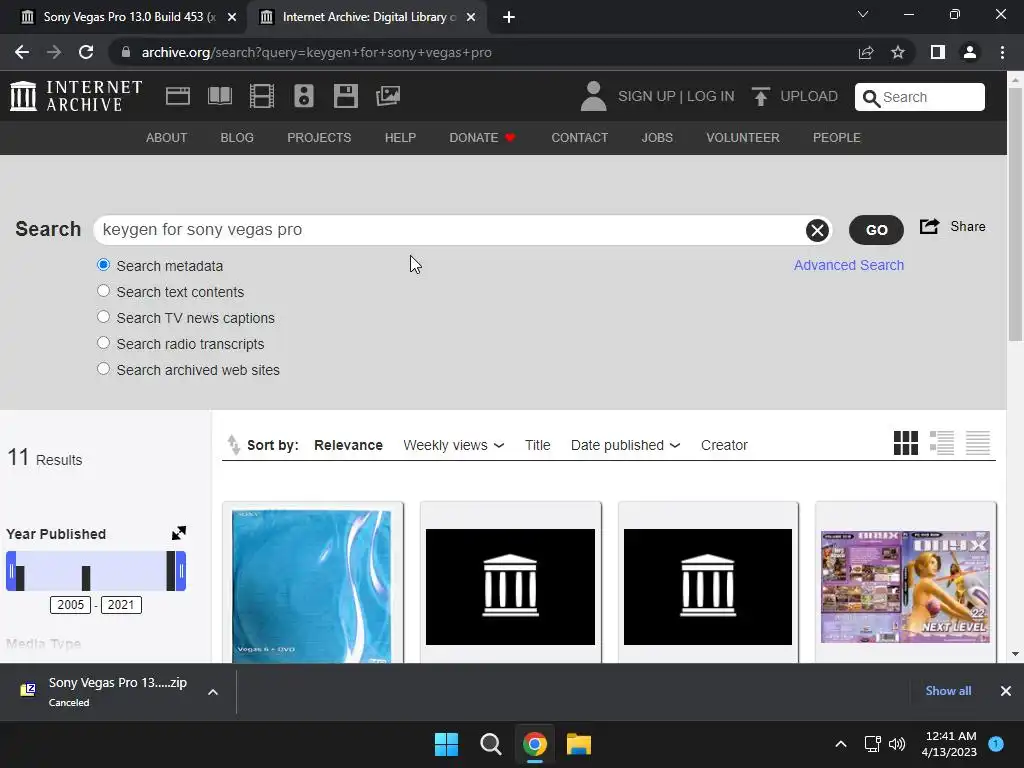Open the Images icon in the nav bar

tap(388, 96)
